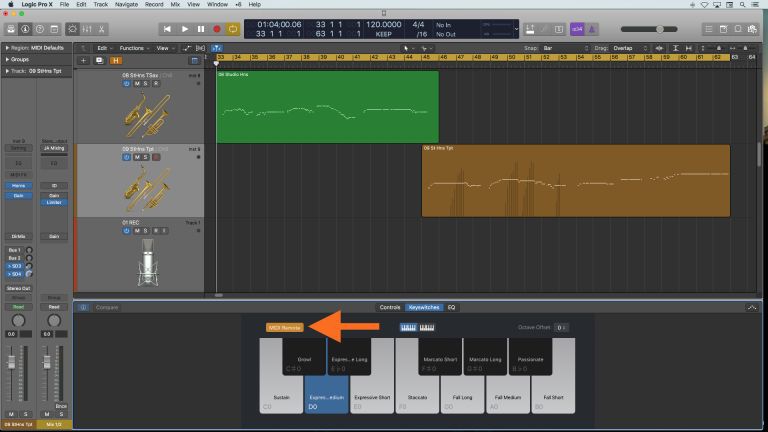Viewport: 768px width, 432px height.
Task: Click the waveform zoom icon
Action: 660,48
